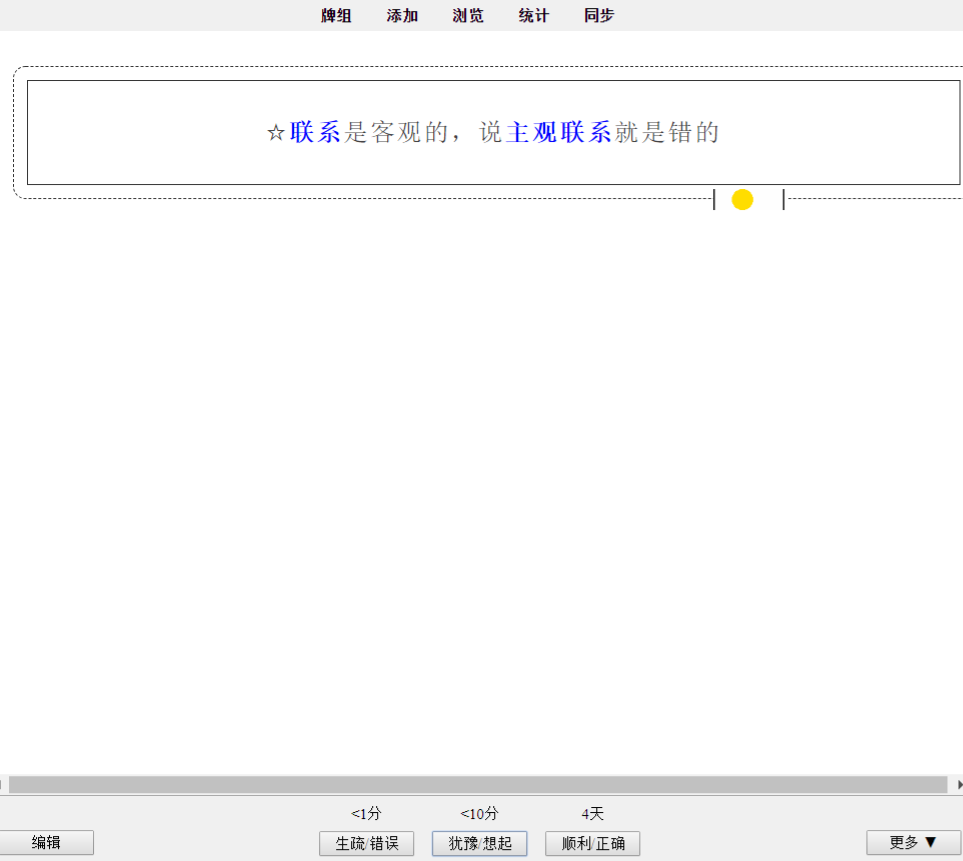The width and height of the screenshot is (963, 861).
Task: Click the blue text 主观联系
Action: 558,132
